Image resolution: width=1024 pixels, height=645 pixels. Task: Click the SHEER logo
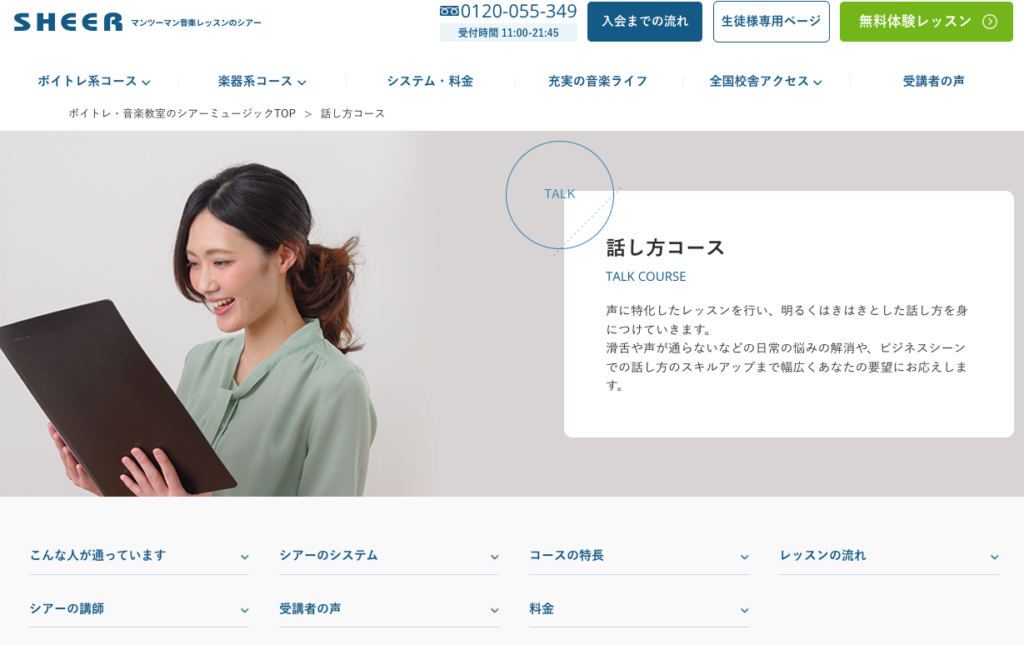(68, 22)
